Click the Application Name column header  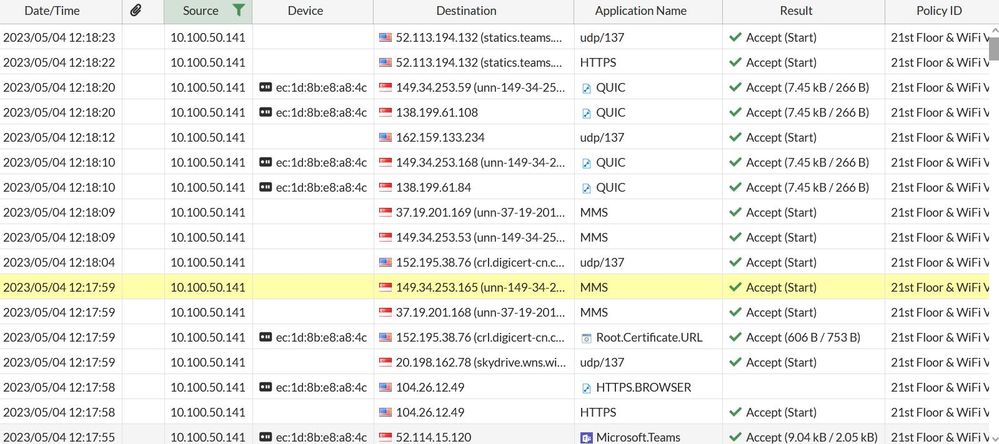point(640,11)
